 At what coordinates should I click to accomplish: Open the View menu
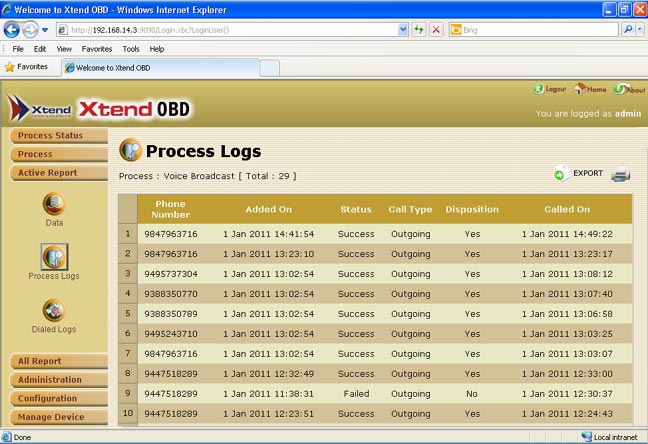(x=64, y=49)
